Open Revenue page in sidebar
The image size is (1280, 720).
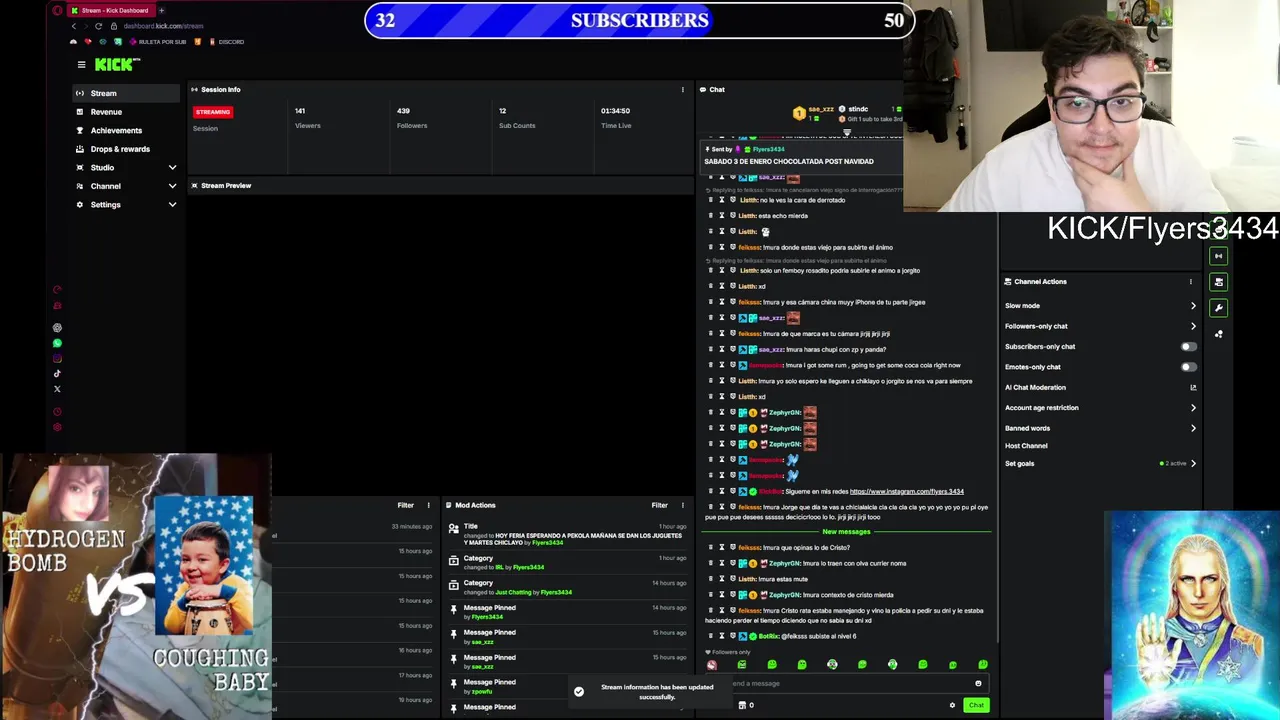pos(126,112)
